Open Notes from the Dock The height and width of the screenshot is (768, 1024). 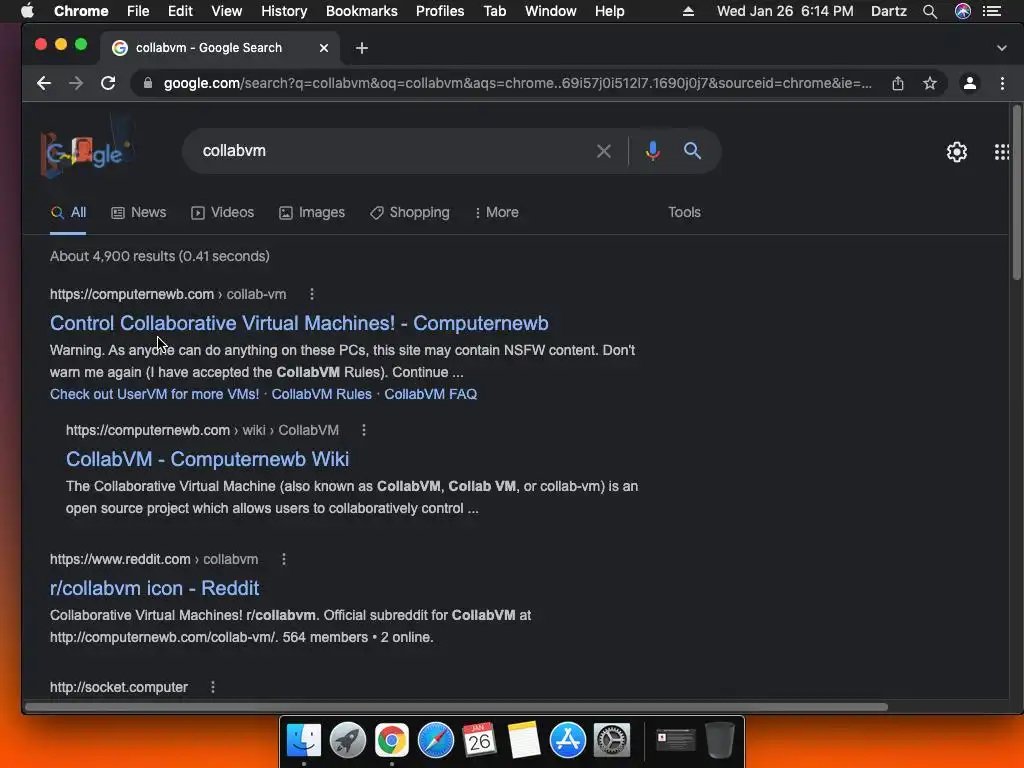[x=524, y=740]
